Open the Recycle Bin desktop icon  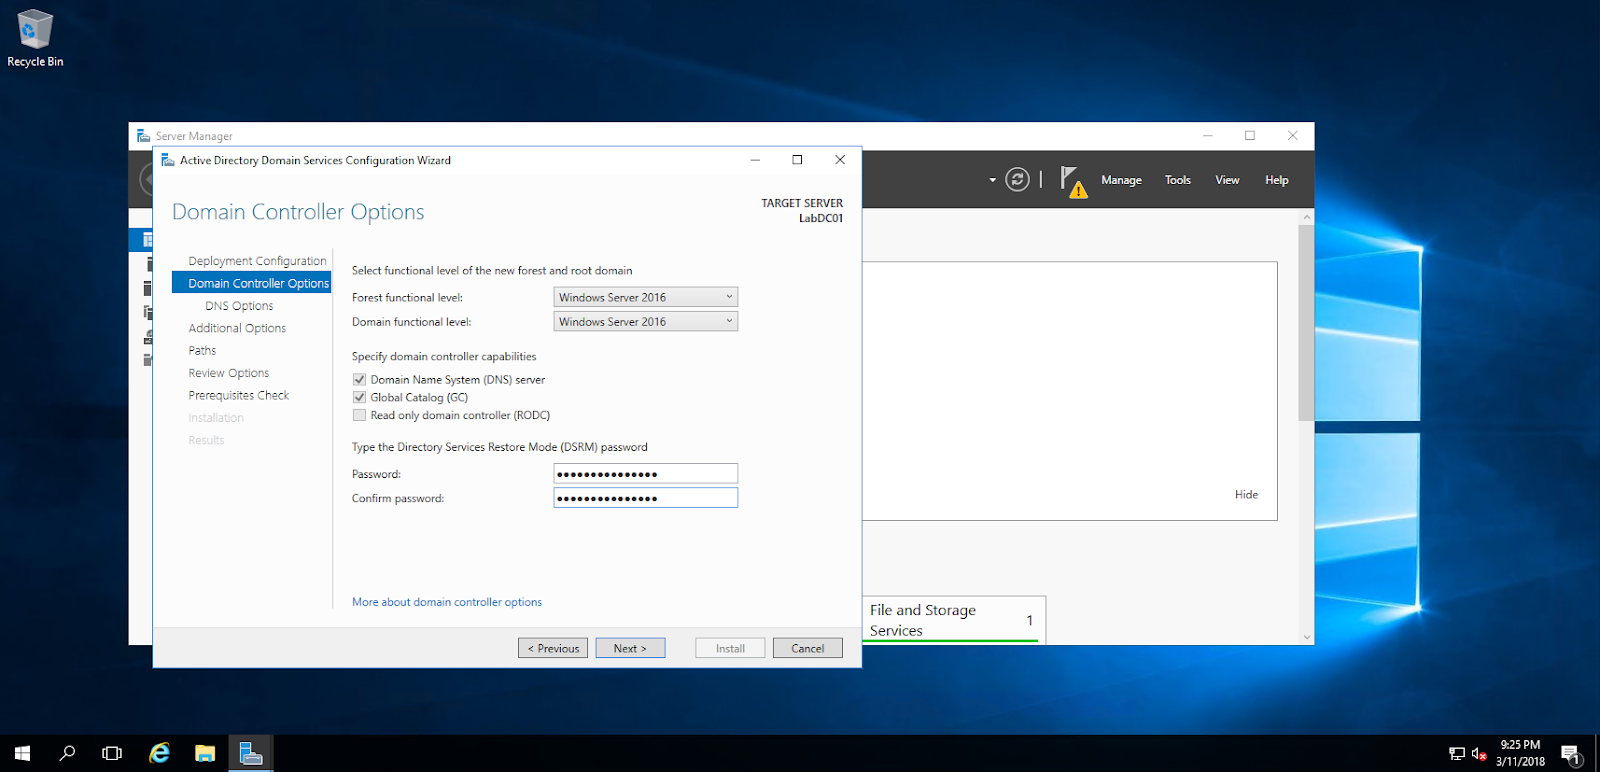35,38
